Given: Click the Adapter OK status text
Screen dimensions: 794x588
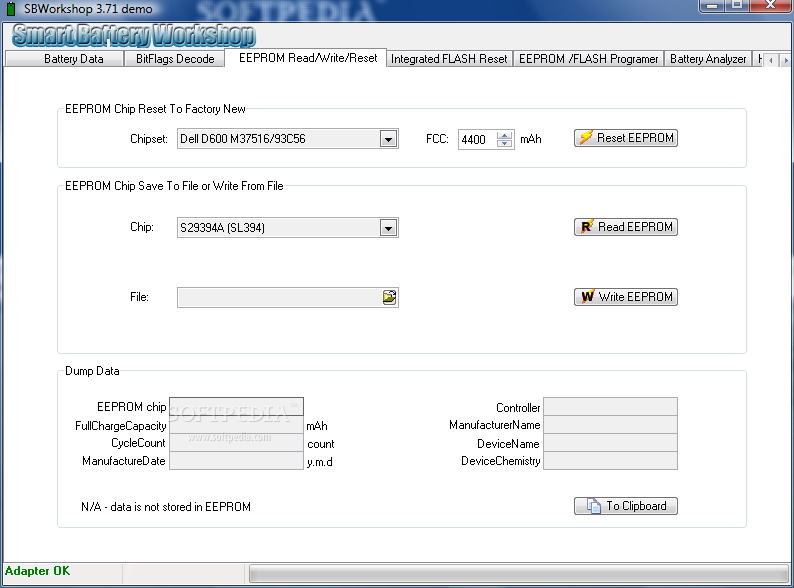Looking at the screenshot, I should click(37, 571).
